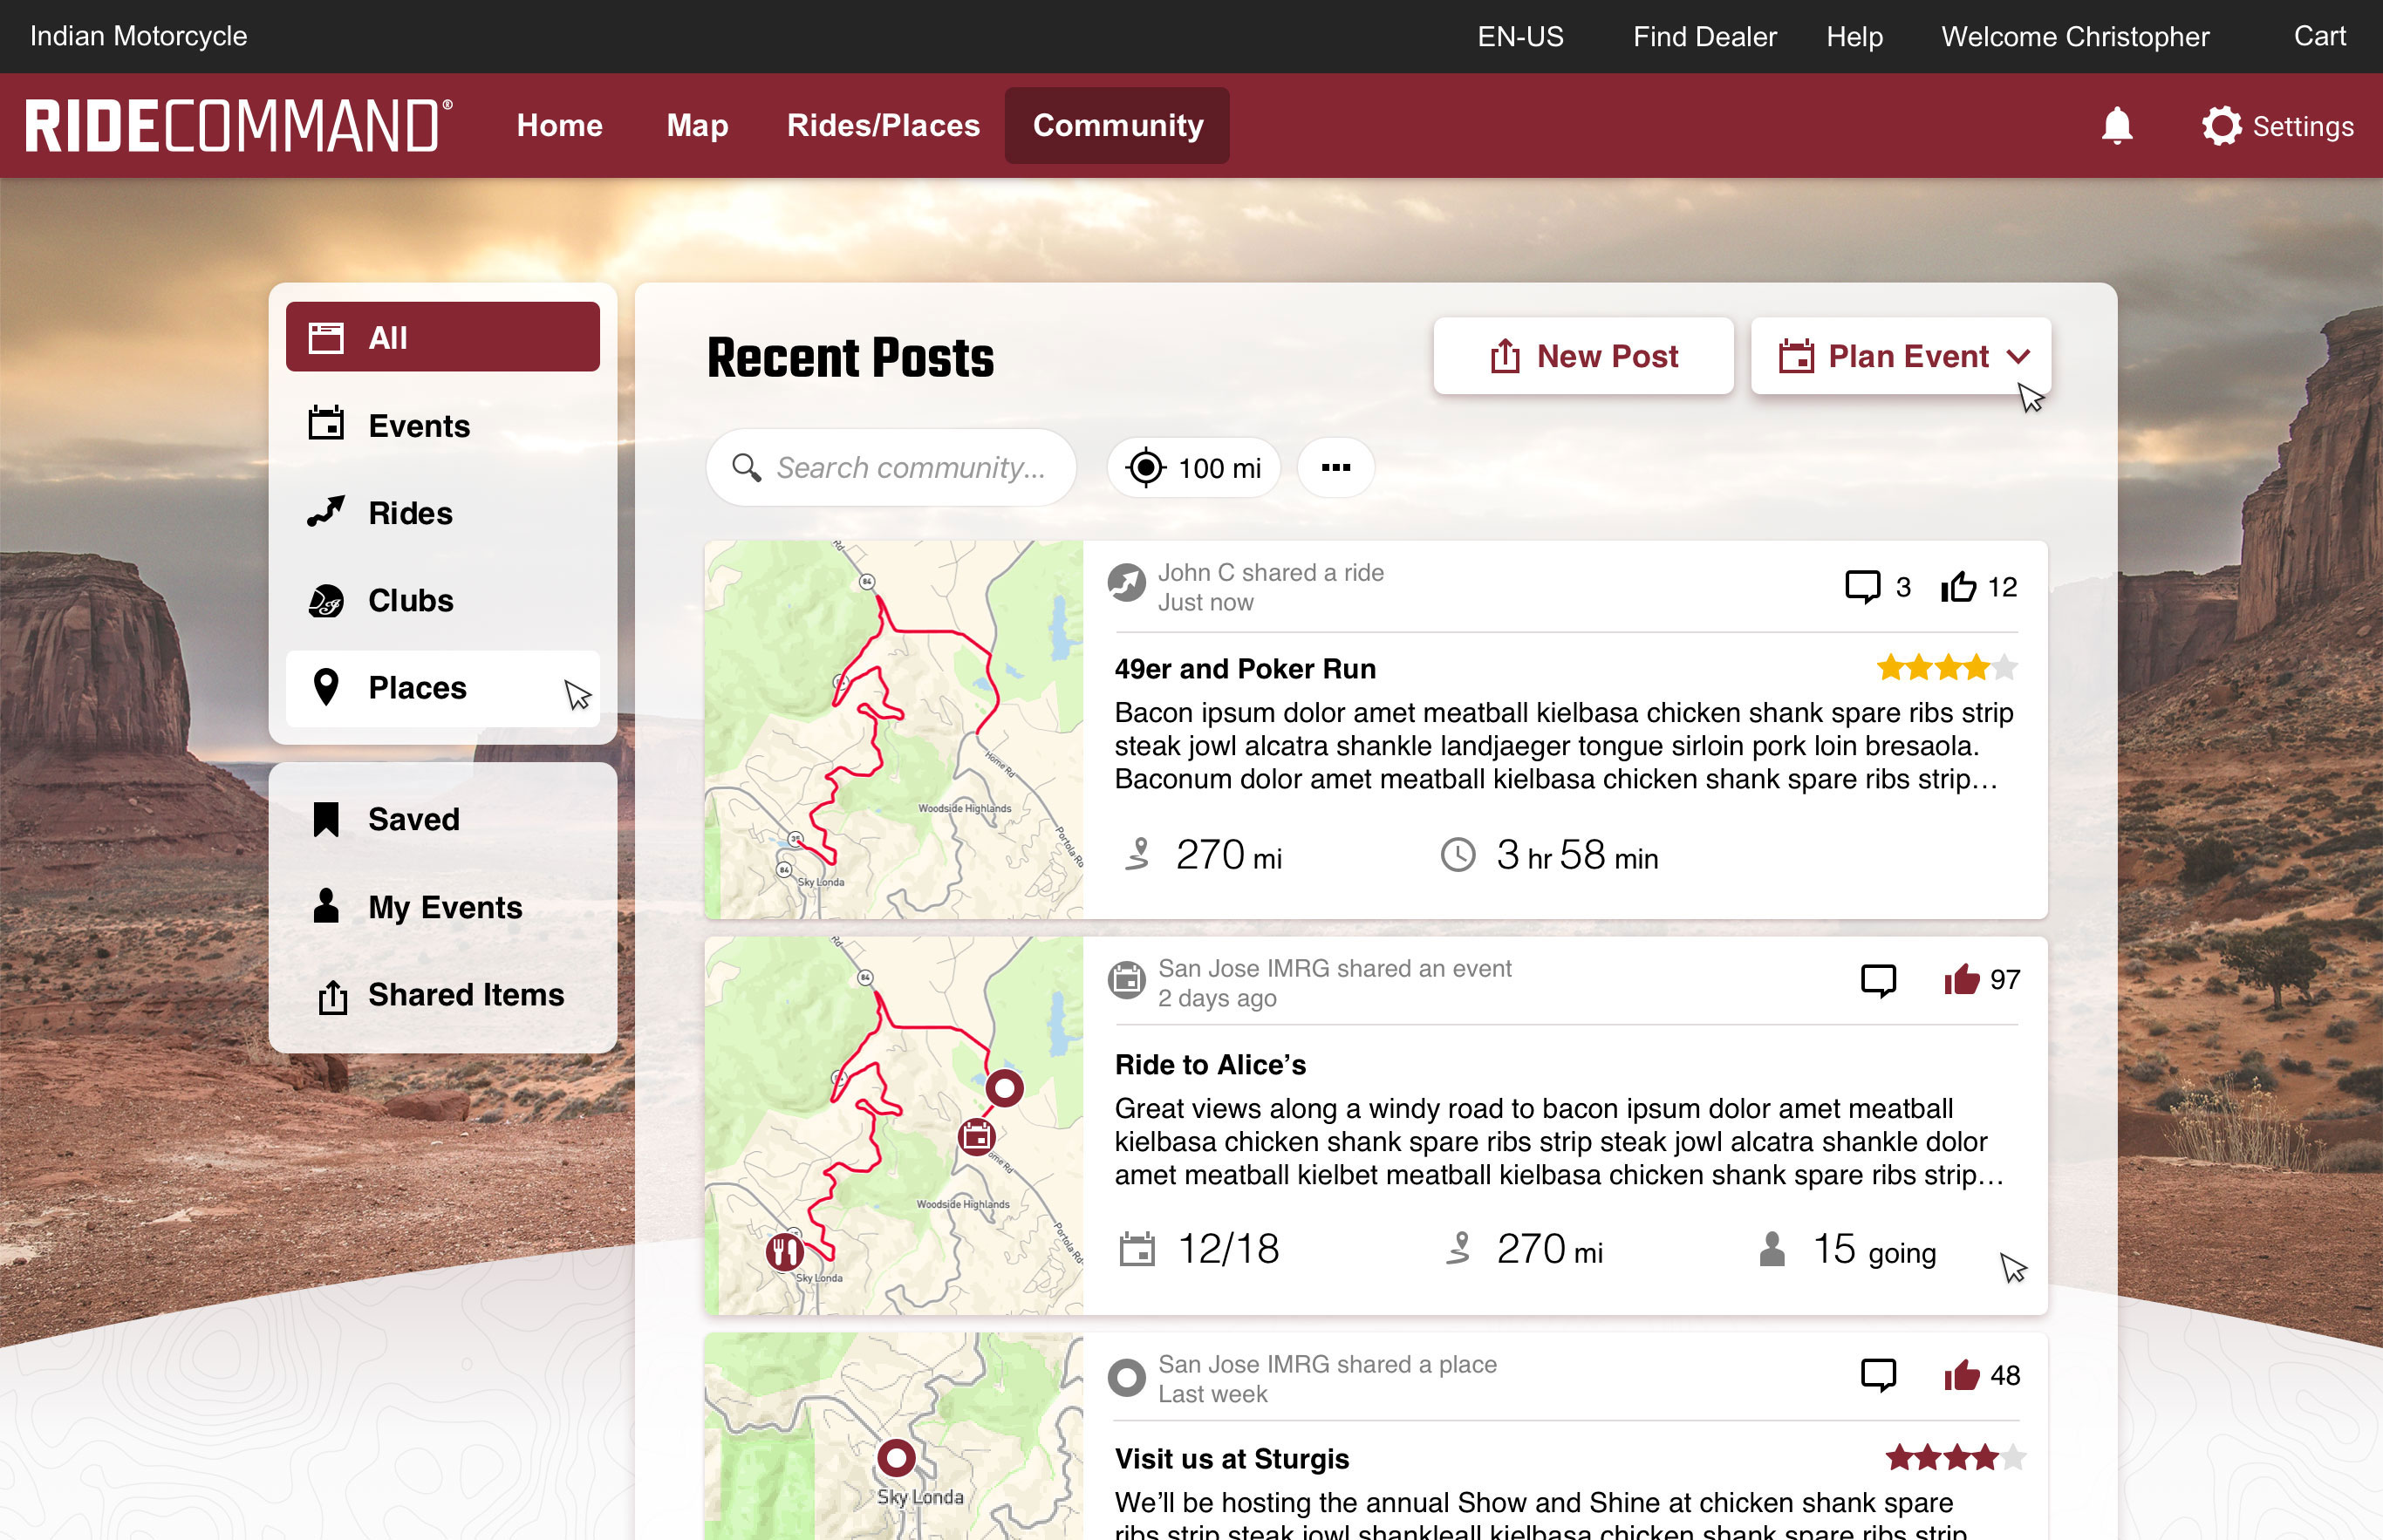Go to the Home tab
The height and width of the screenshot is (1540, 2383).
click(x=560, y=126)
